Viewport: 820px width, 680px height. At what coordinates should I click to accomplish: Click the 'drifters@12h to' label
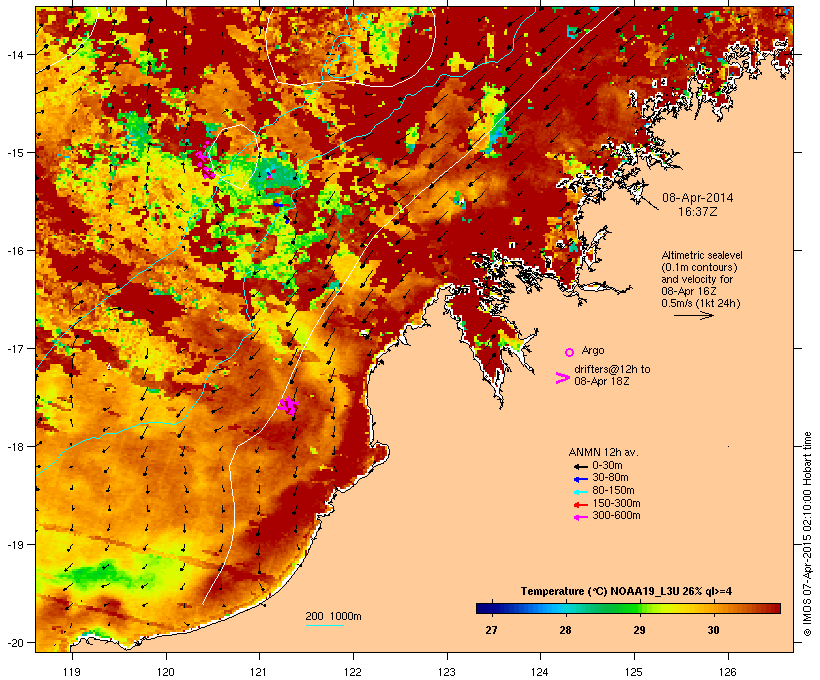point(612,369)
